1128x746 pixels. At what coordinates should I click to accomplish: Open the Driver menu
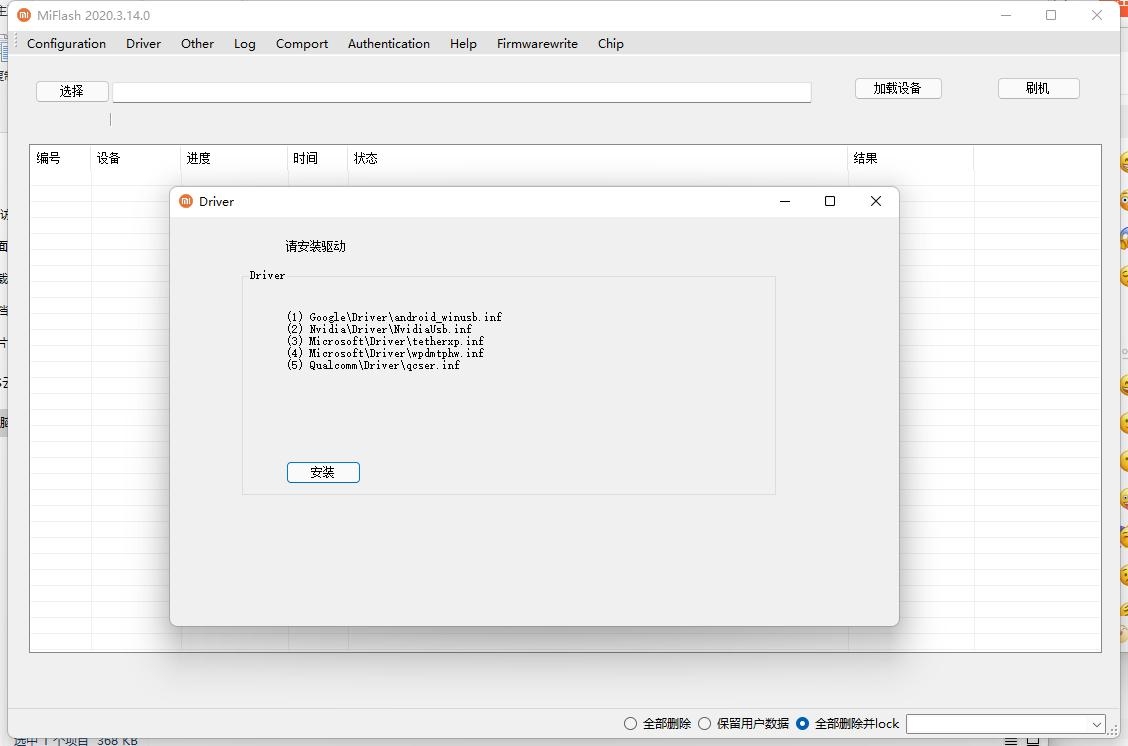pyautogui.click(x=143, y=44)
